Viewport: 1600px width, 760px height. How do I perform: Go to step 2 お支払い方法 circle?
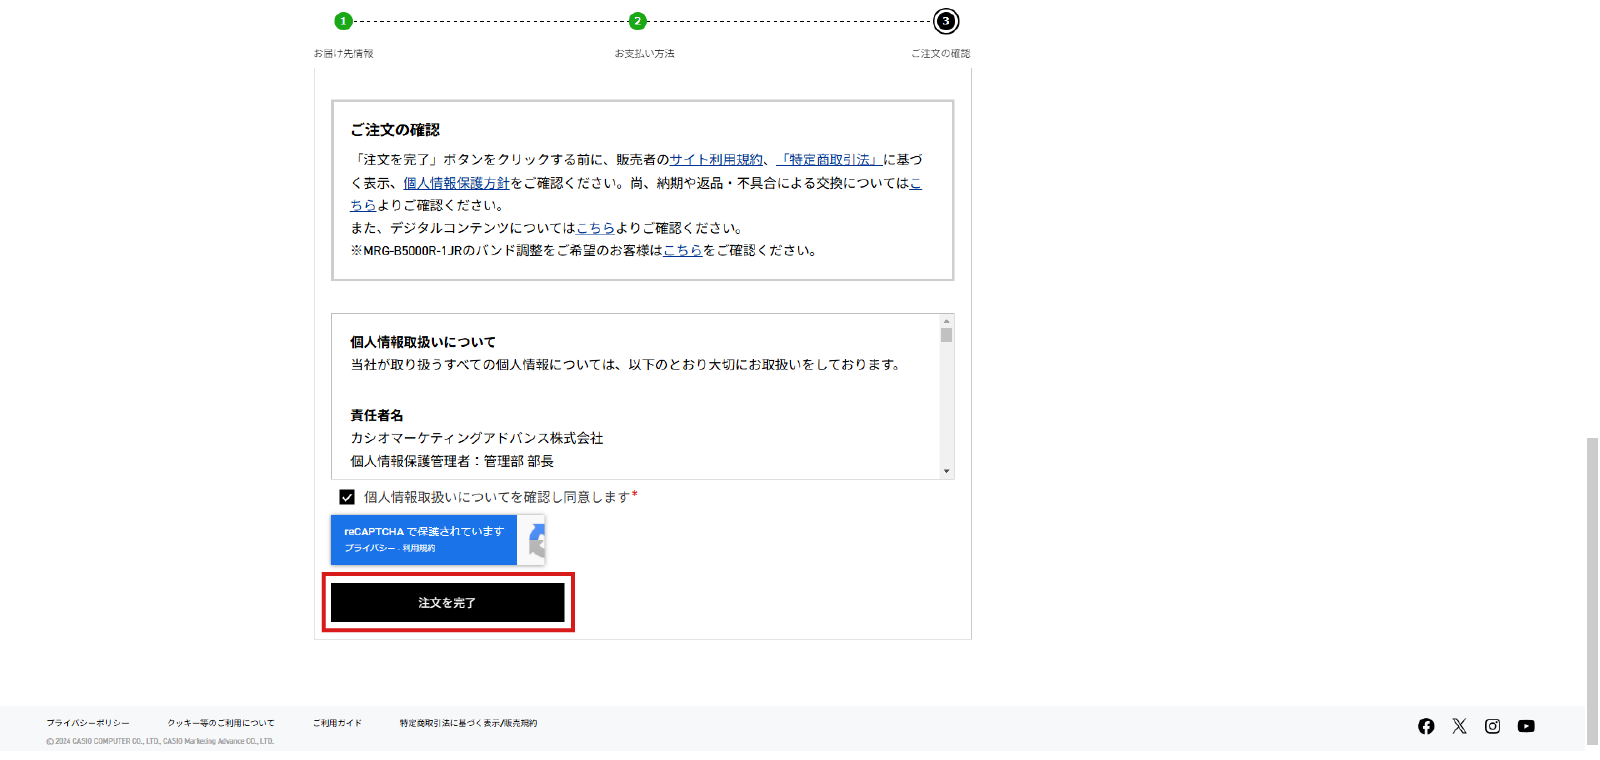[x=637, y=21]
